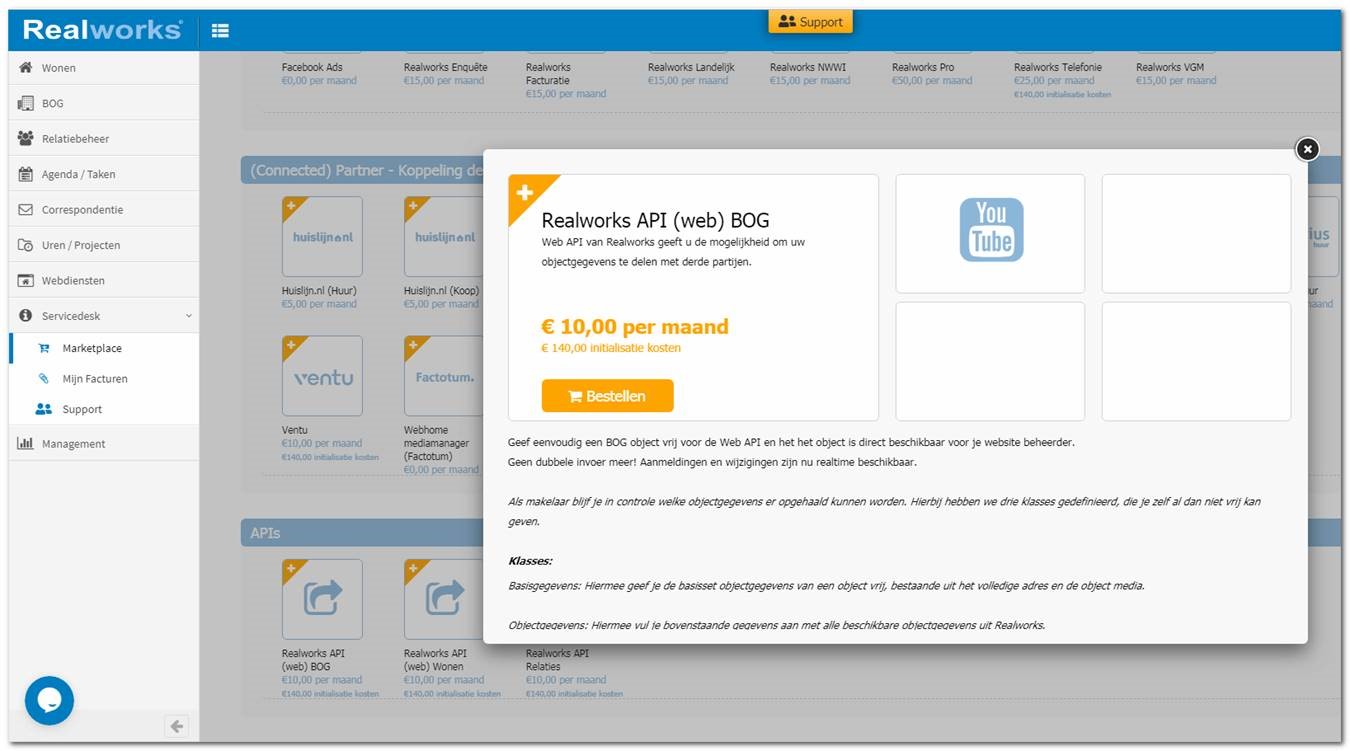Open Realworks API (web) Wonen tile icon
The height and width of the screenshot is (751, 1350).
click(444, 600)
